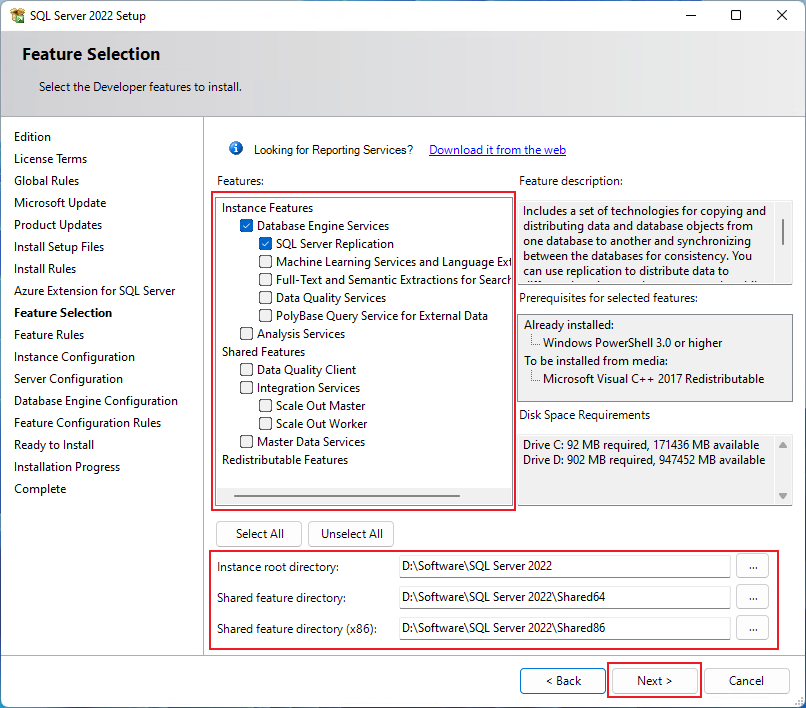Click the blue information icon beside Reporting Services
This screenshot has width=806, height=708.
[x=236, y=149]
